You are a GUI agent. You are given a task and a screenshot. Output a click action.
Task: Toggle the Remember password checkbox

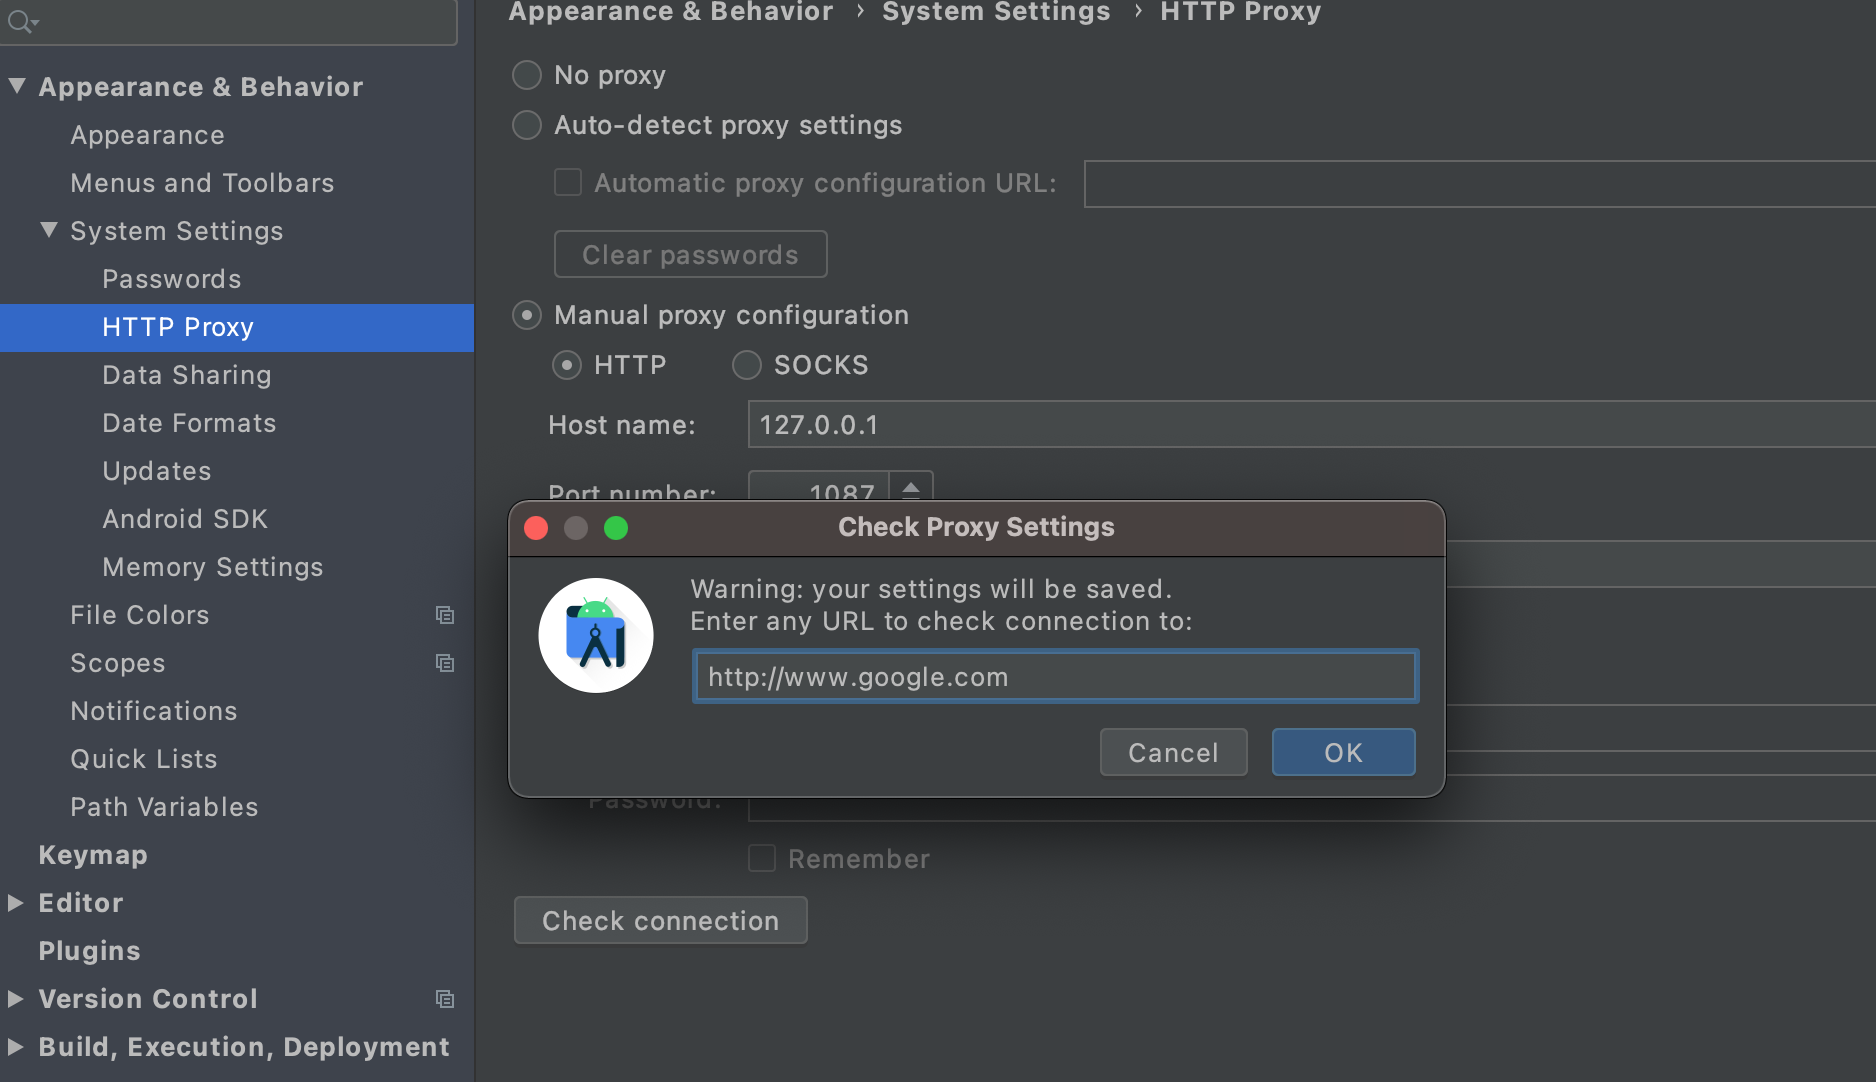click(762, 858)
